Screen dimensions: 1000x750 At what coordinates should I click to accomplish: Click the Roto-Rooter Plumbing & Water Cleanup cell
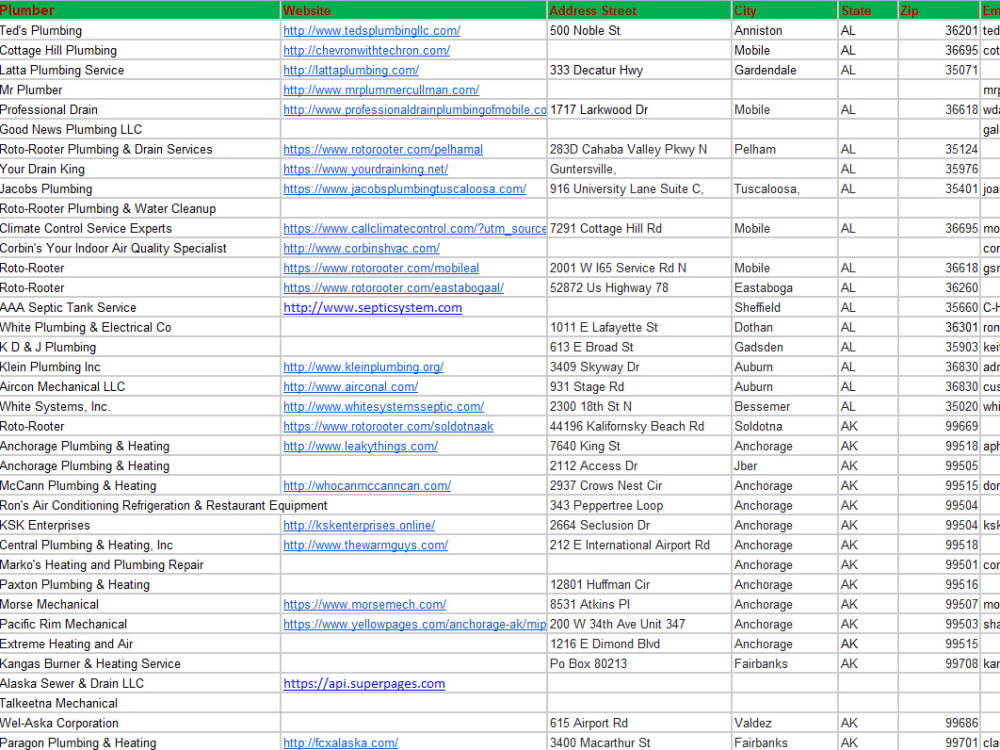140,209
